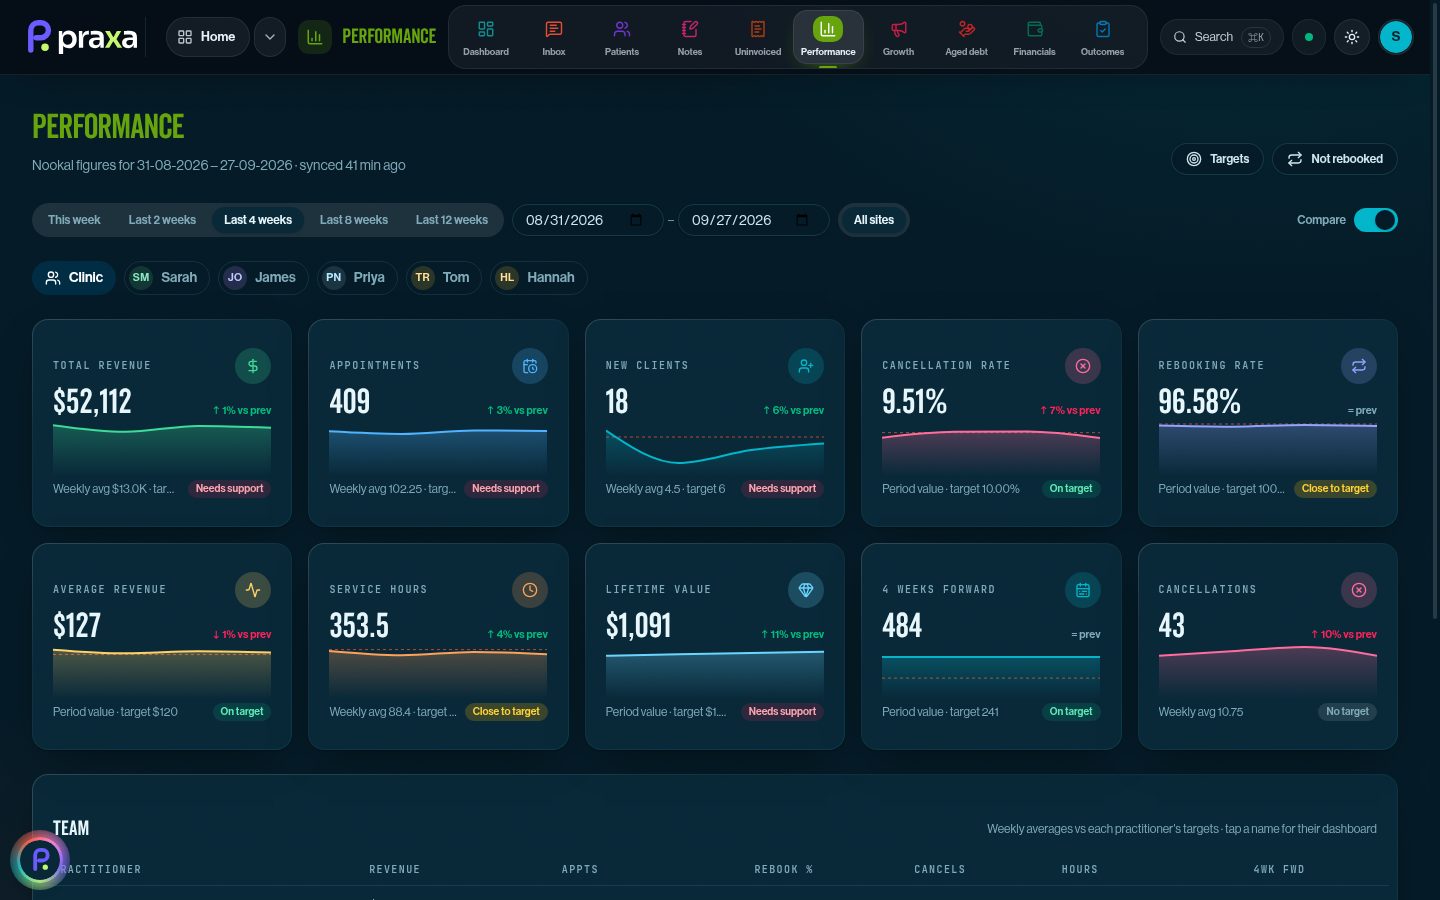Open the Outcomes section

point(1102,37)
